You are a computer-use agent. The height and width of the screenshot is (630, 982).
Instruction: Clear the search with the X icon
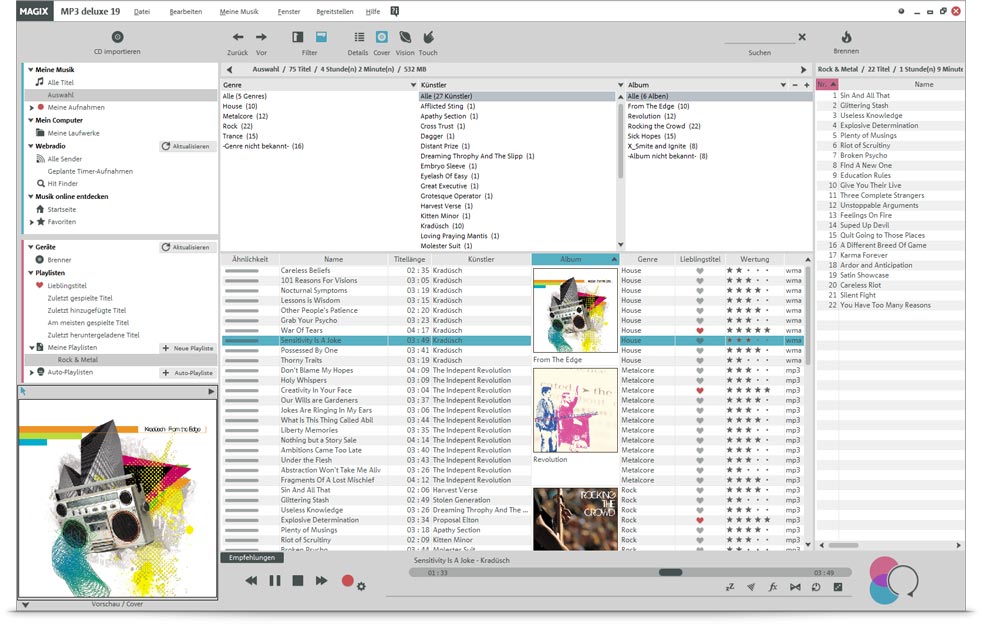tap(802, 37)
